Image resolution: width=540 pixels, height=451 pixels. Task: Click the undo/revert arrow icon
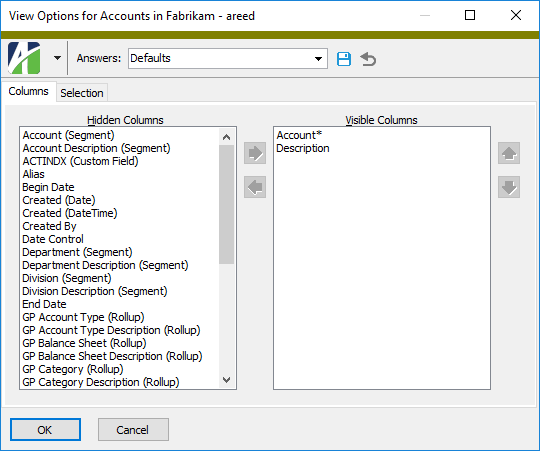368,59
